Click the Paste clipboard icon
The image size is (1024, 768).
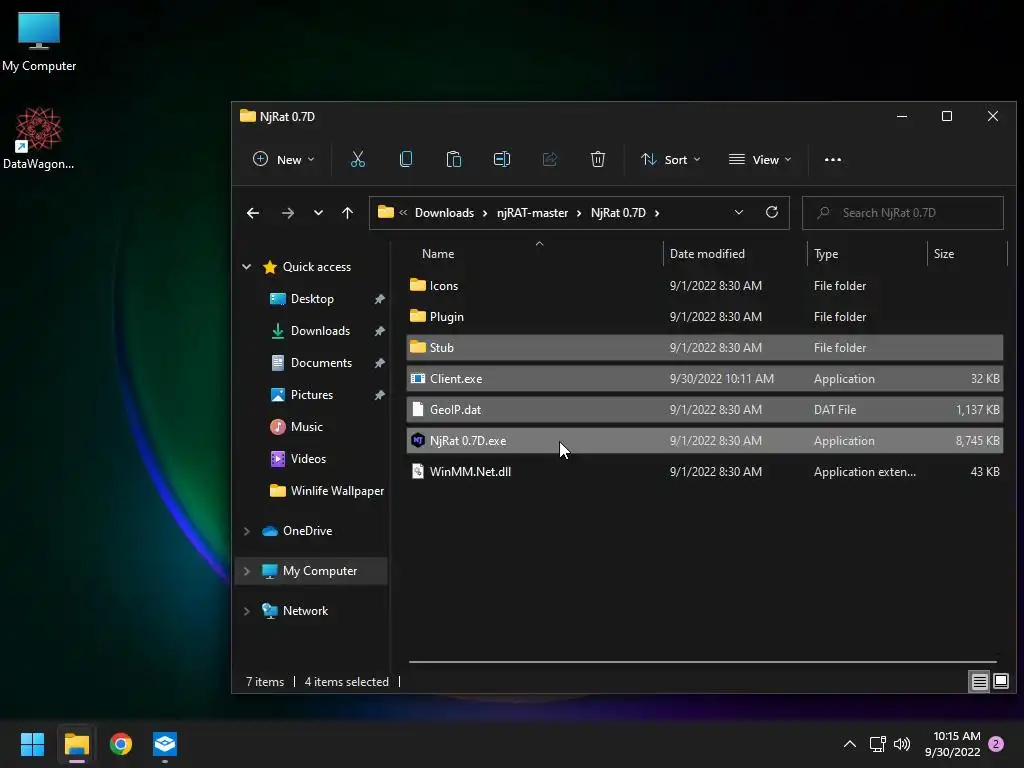click(x=453, y=159)
